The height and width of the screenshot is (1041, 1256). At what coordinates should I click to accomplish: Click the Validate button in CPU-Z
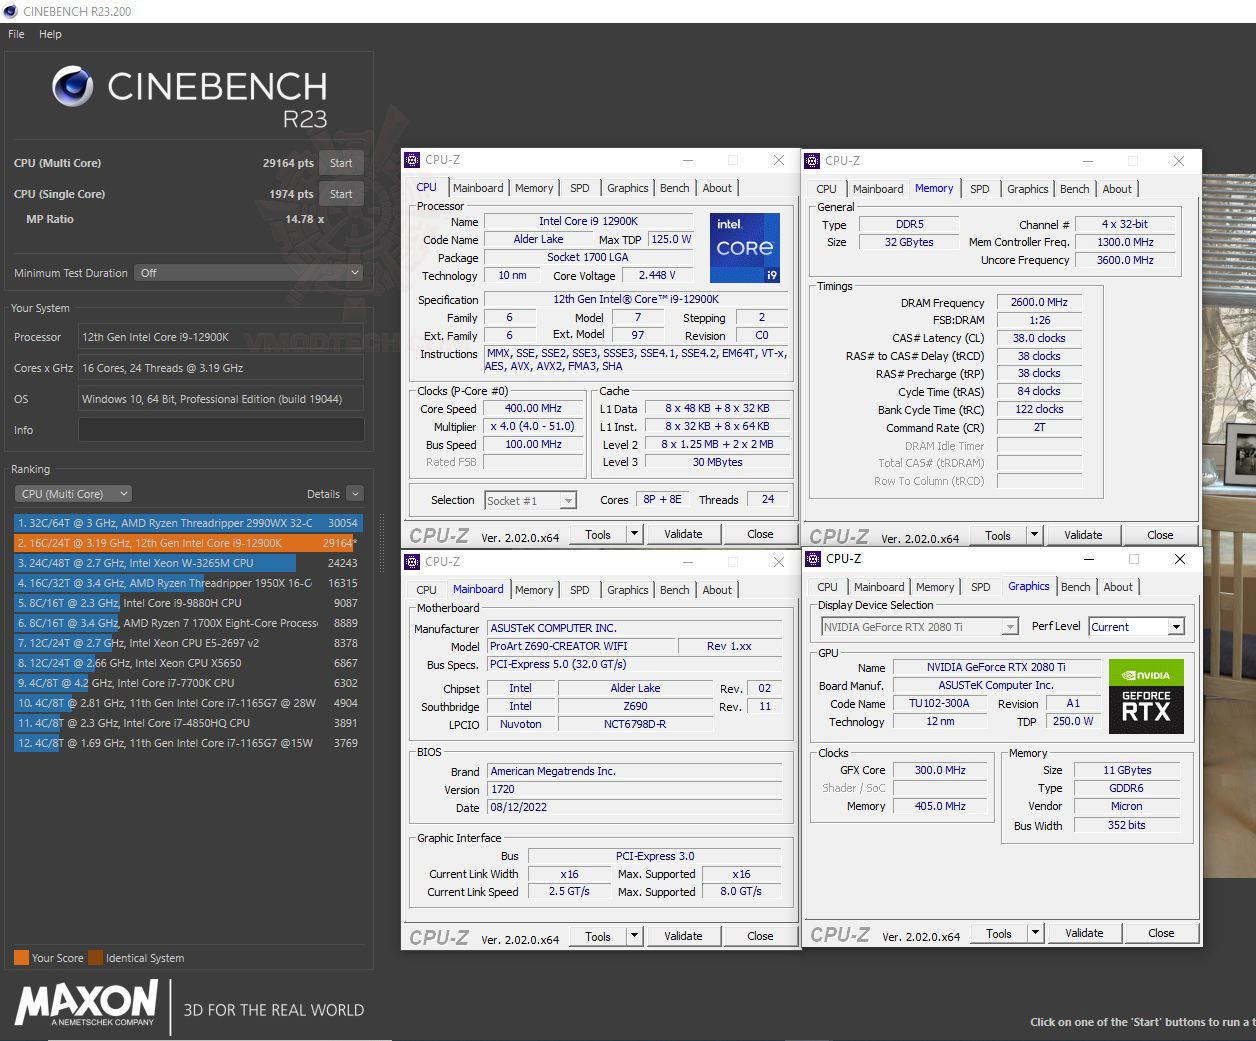(683, 533)
